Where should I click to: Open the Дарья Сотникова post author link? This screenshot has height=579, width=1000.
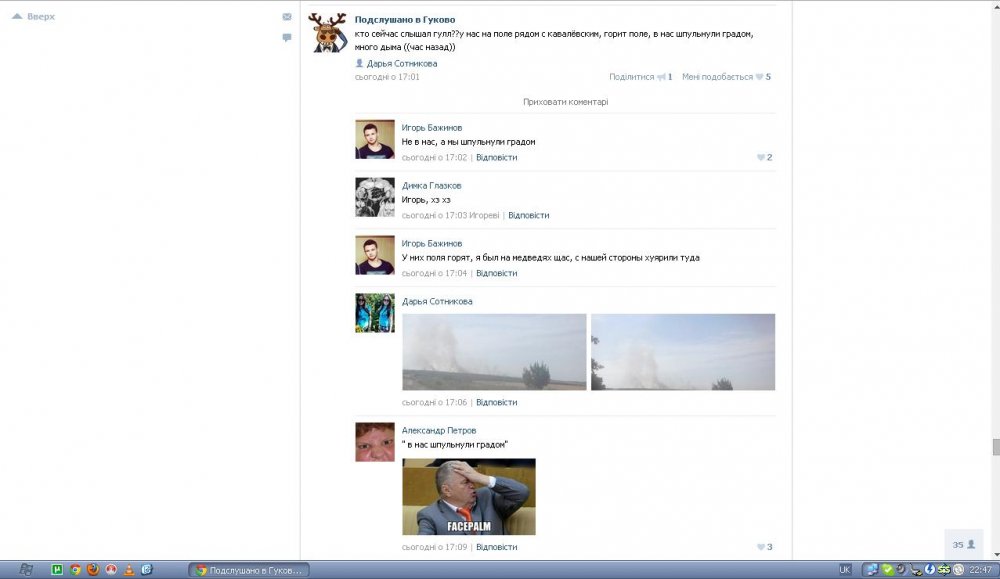pyautogui.click(x=402, y=64)
